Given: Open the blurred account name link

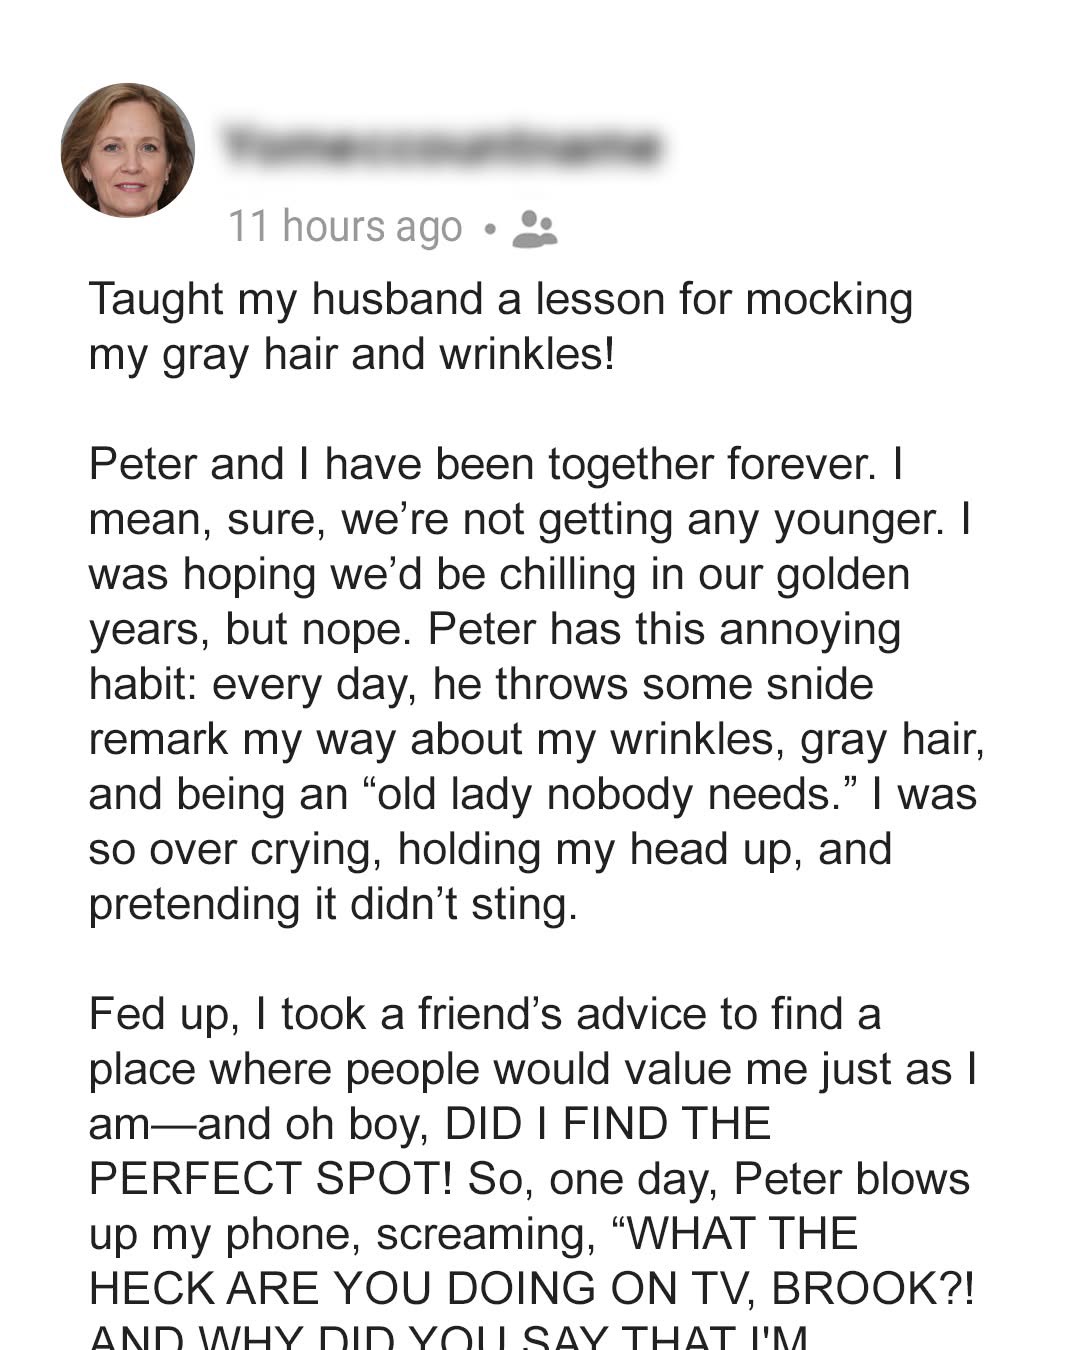Looking at the screenshot, I should click(x=441, y=146).
